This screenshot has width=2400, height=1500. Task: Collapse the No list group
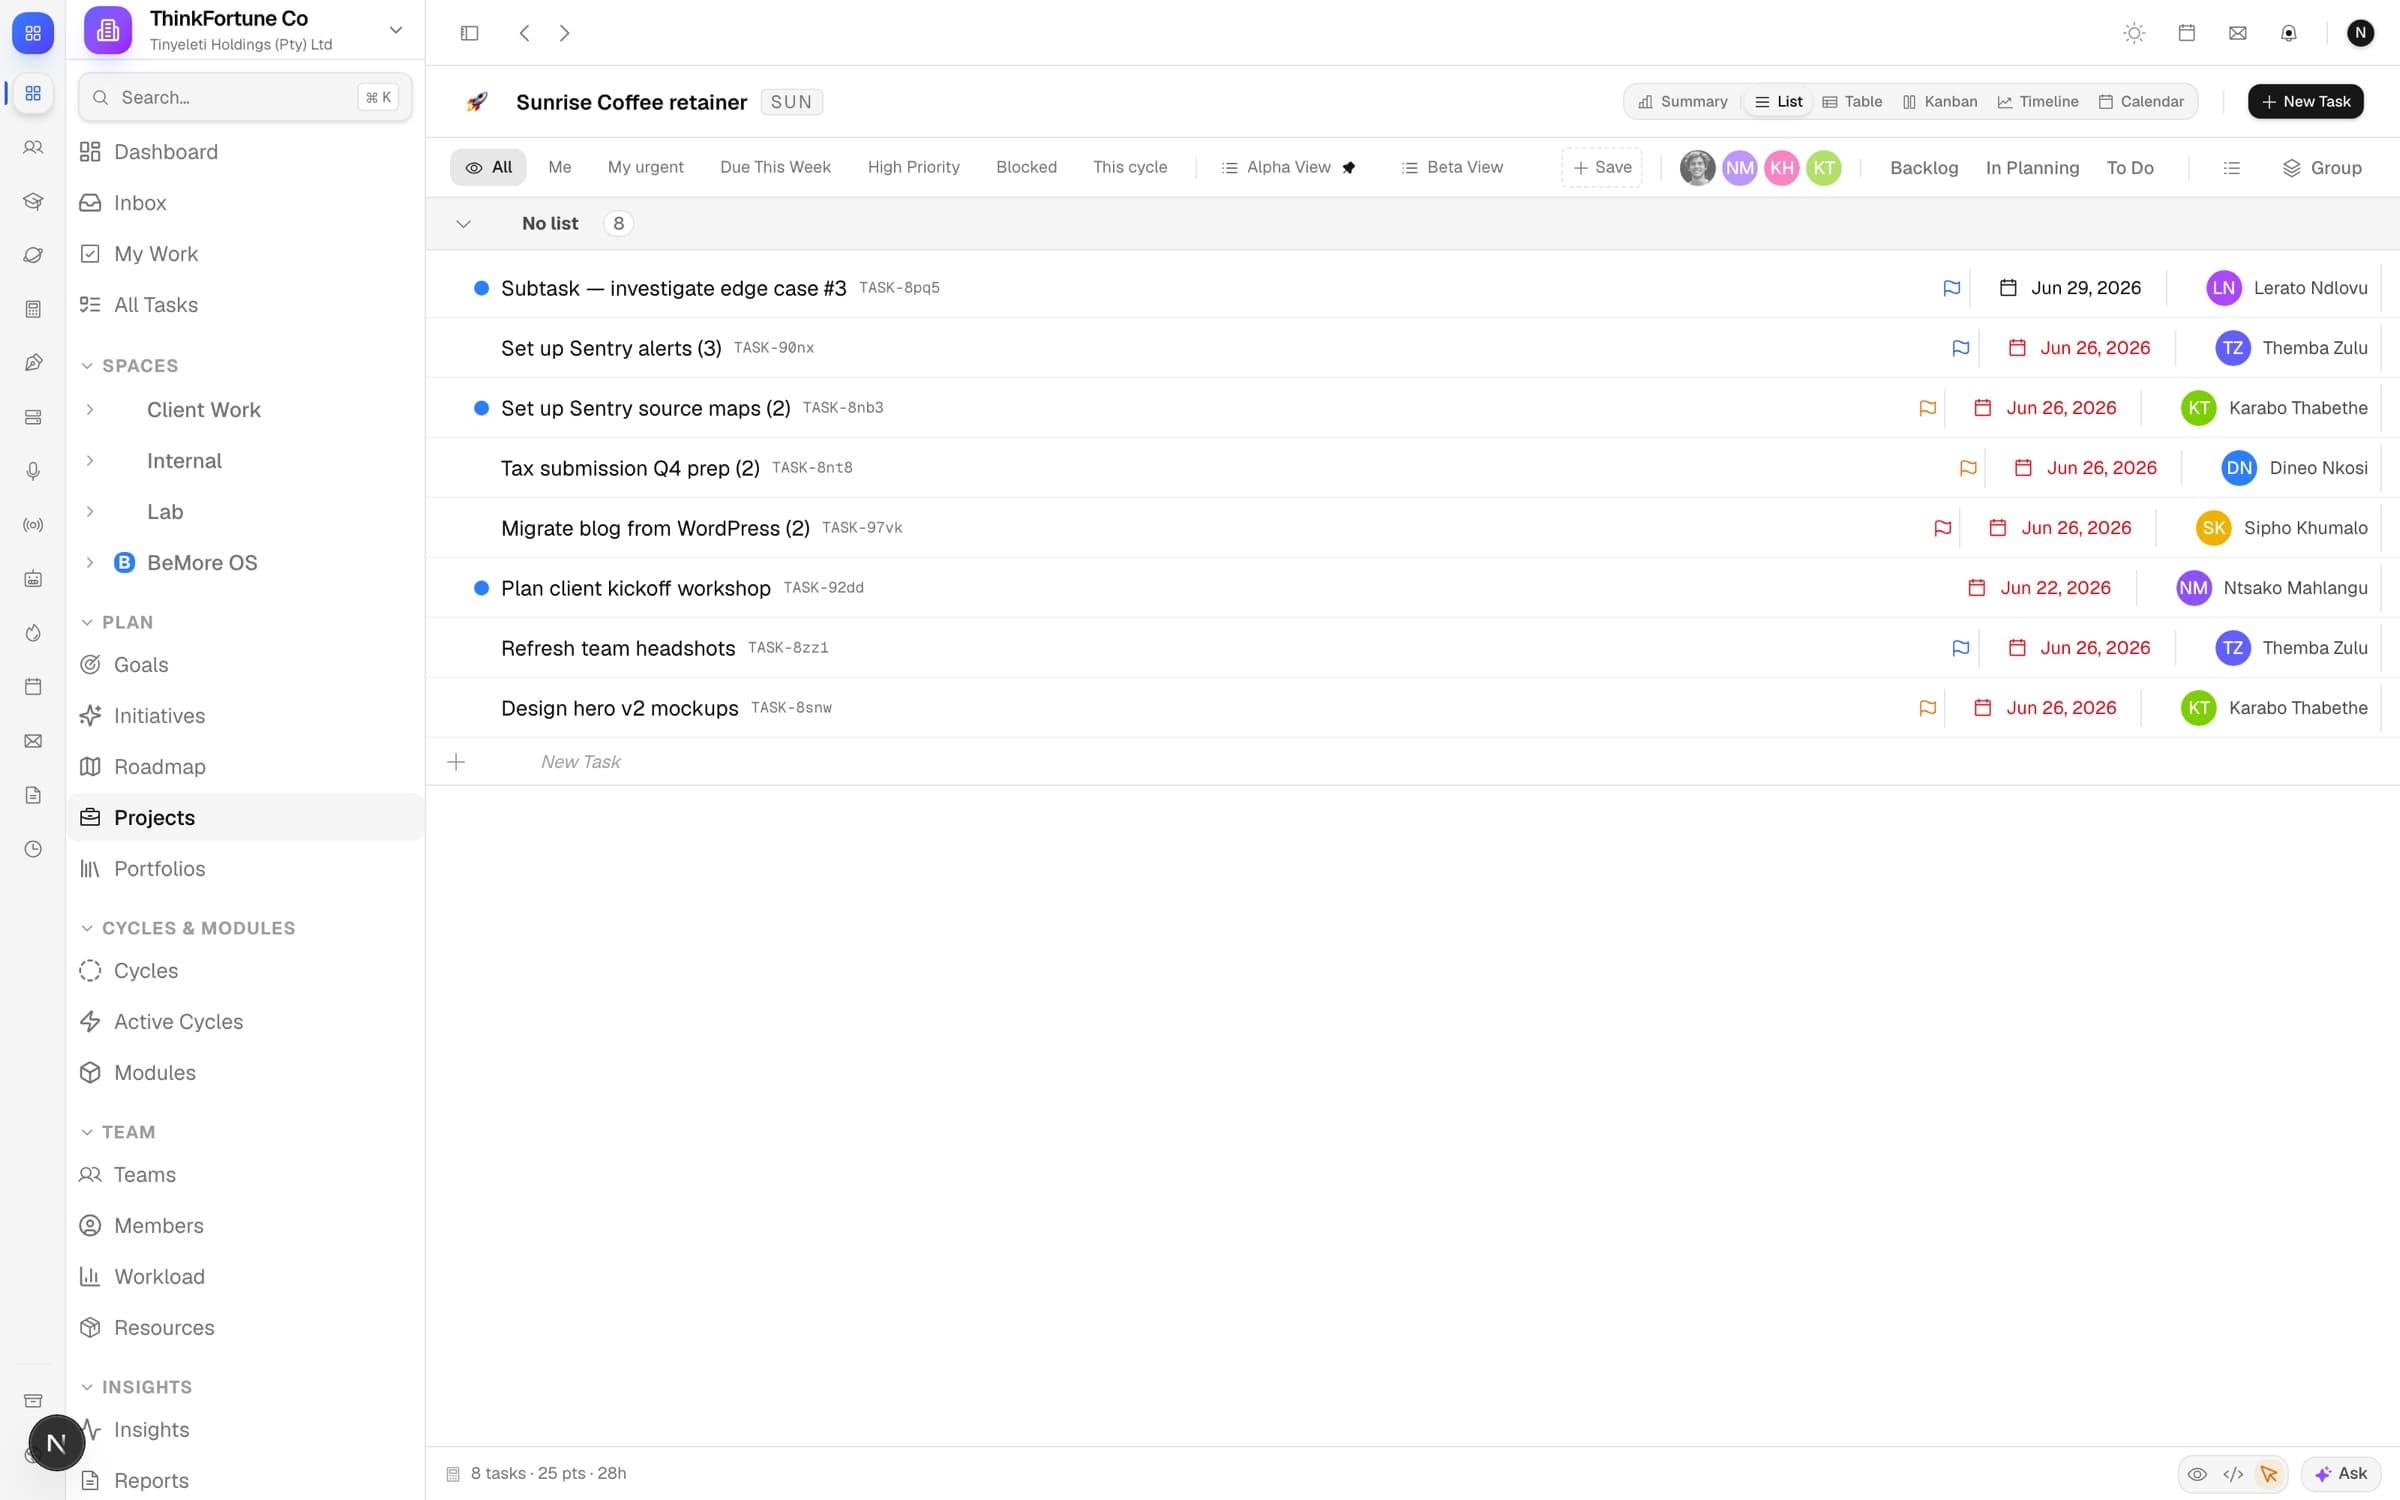(463, 224)
